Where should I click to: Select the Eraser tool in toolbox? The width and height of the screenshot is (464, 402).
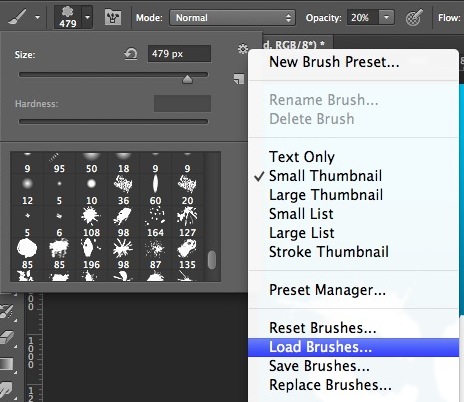(7, 337)
